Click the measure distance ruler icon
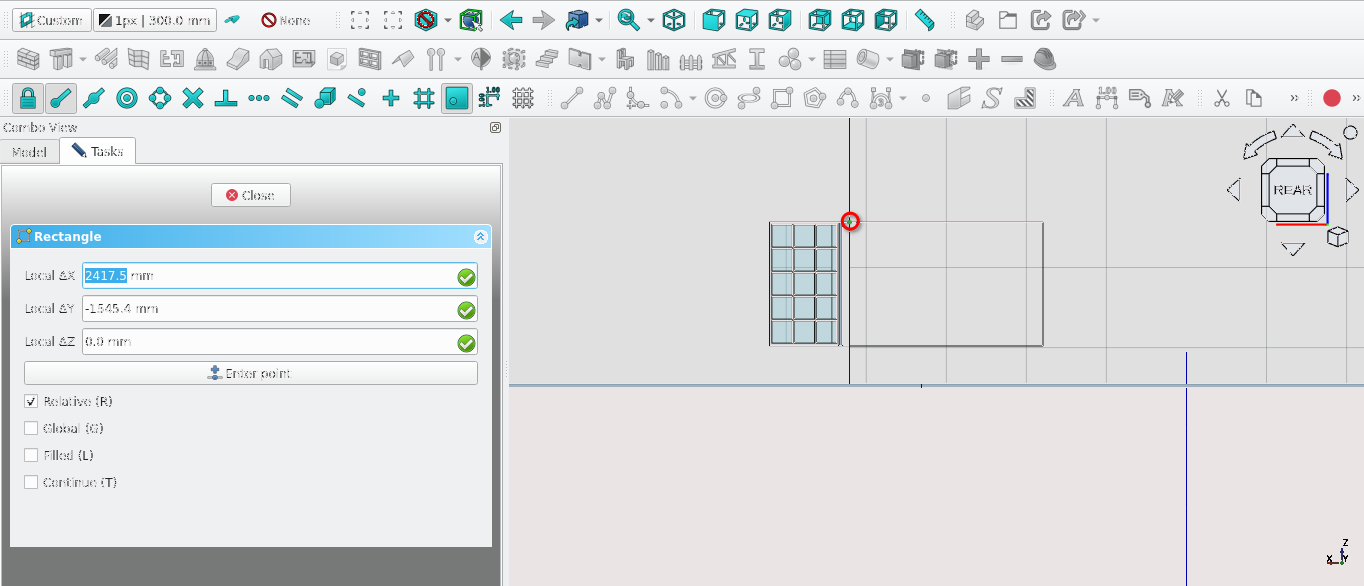The height and width of the screenshot is (586, 1364). click(x=925, y=20)
